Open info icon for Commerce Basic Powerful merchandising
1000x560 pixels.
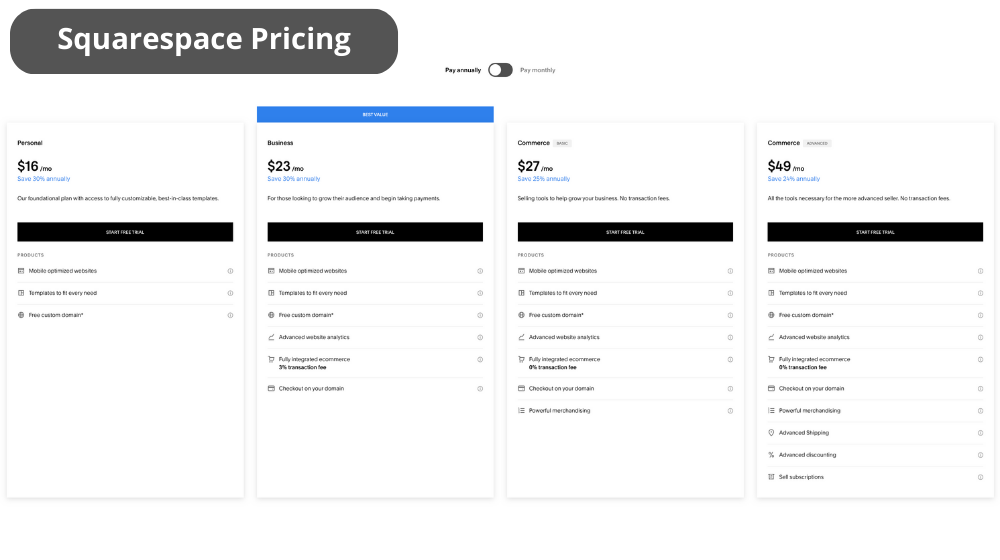[730, 411]
